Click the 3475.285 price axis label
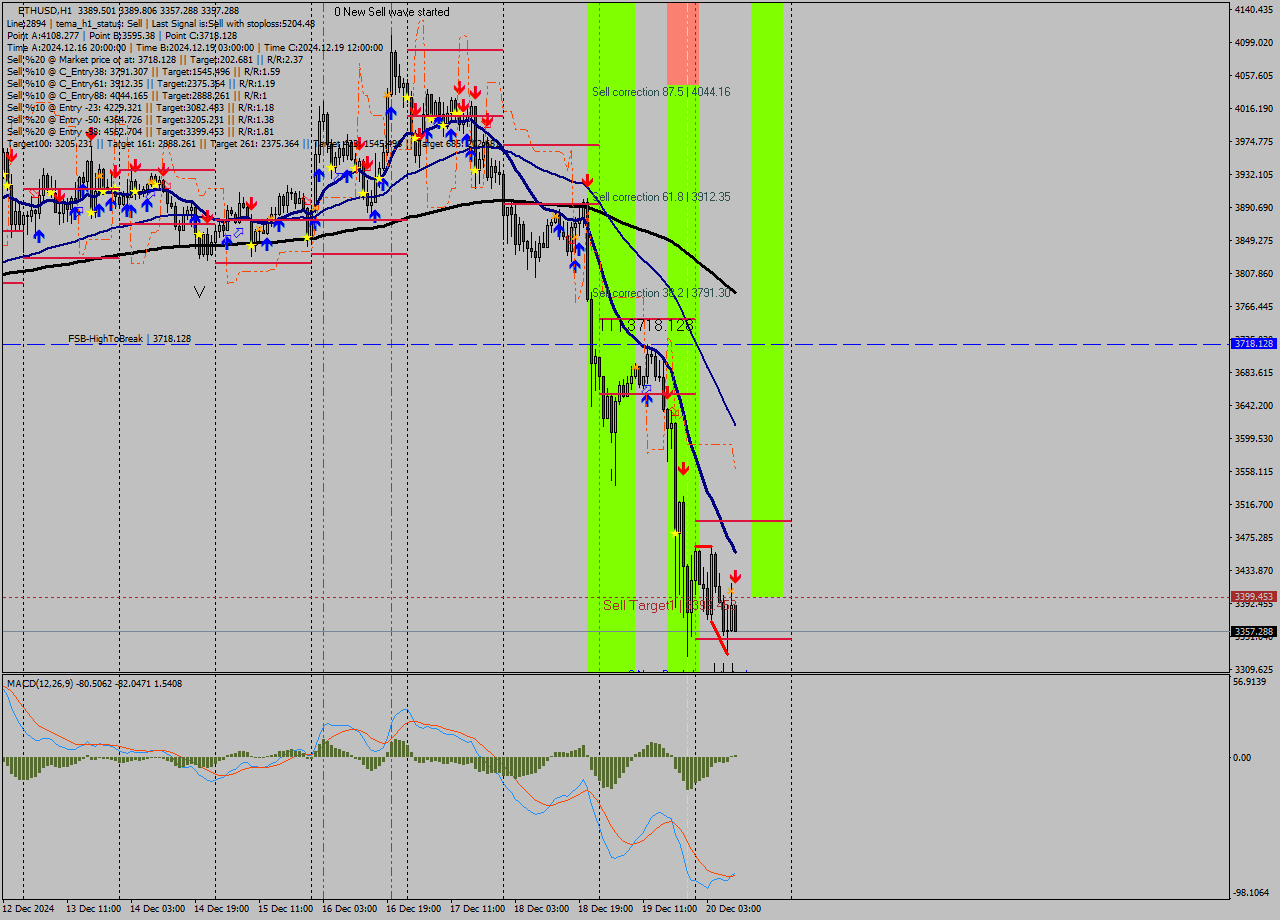This screenshot has width=1280, height=920. (1254, 537)
